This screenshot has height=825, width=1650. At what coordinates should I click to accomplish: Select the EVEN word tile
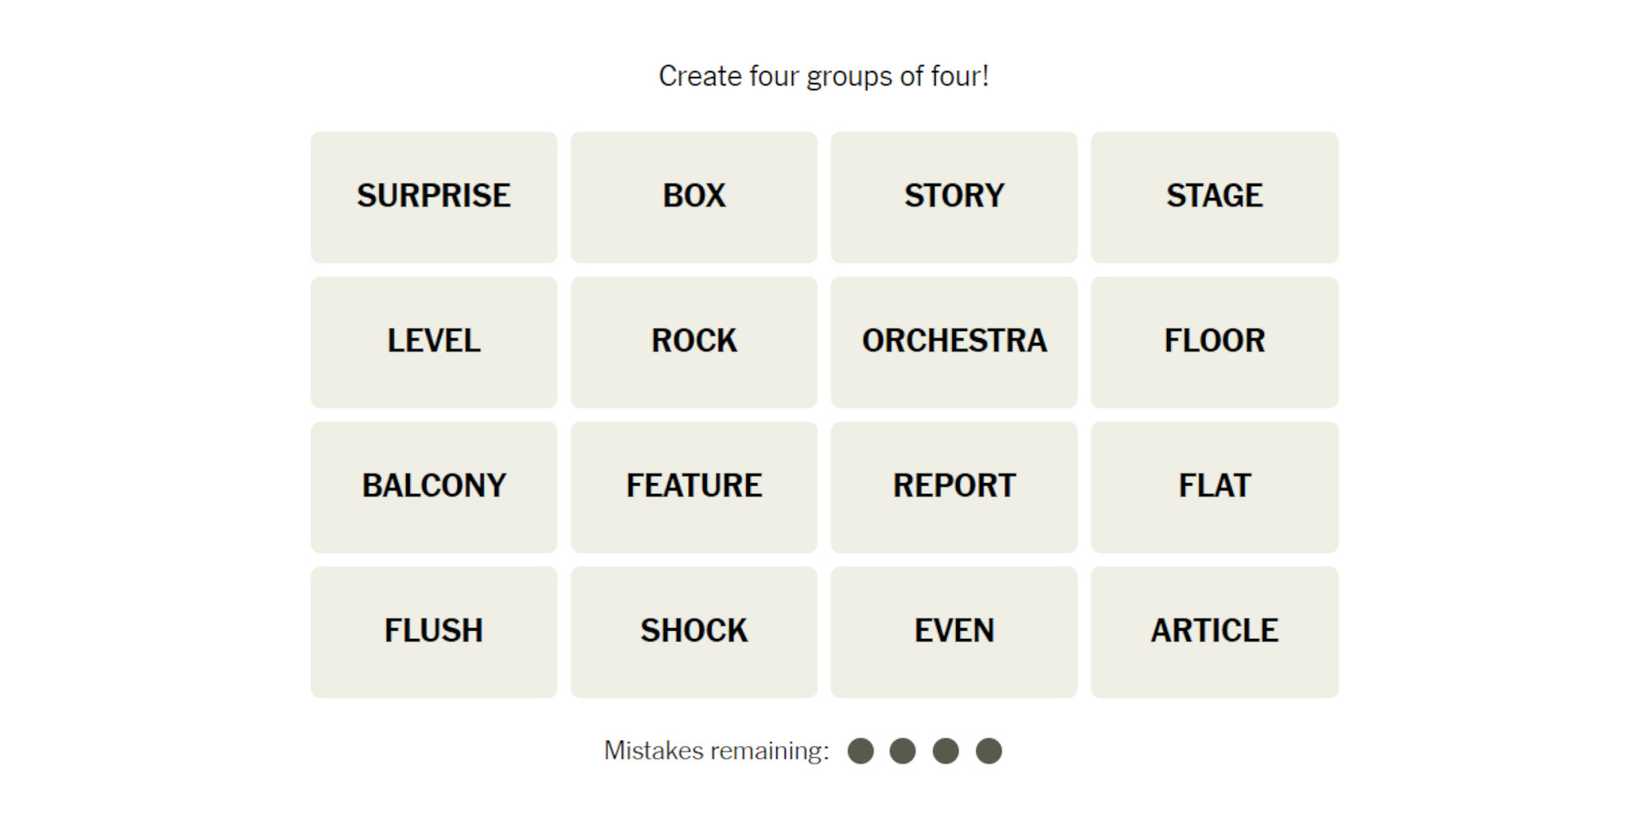954,632
